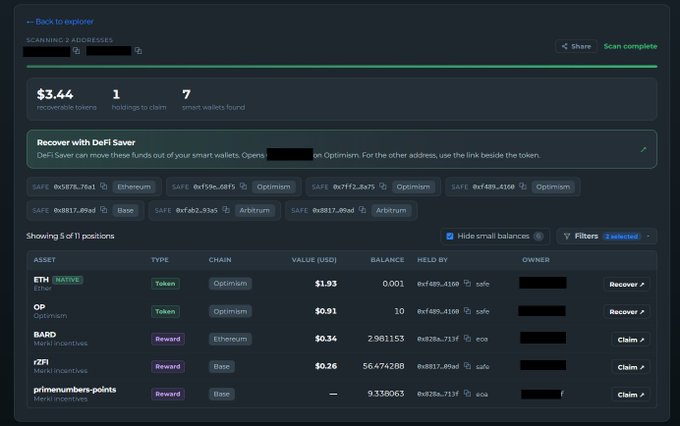Click the Token type badge in OP row
680x426 pixels.
(165, 311)
